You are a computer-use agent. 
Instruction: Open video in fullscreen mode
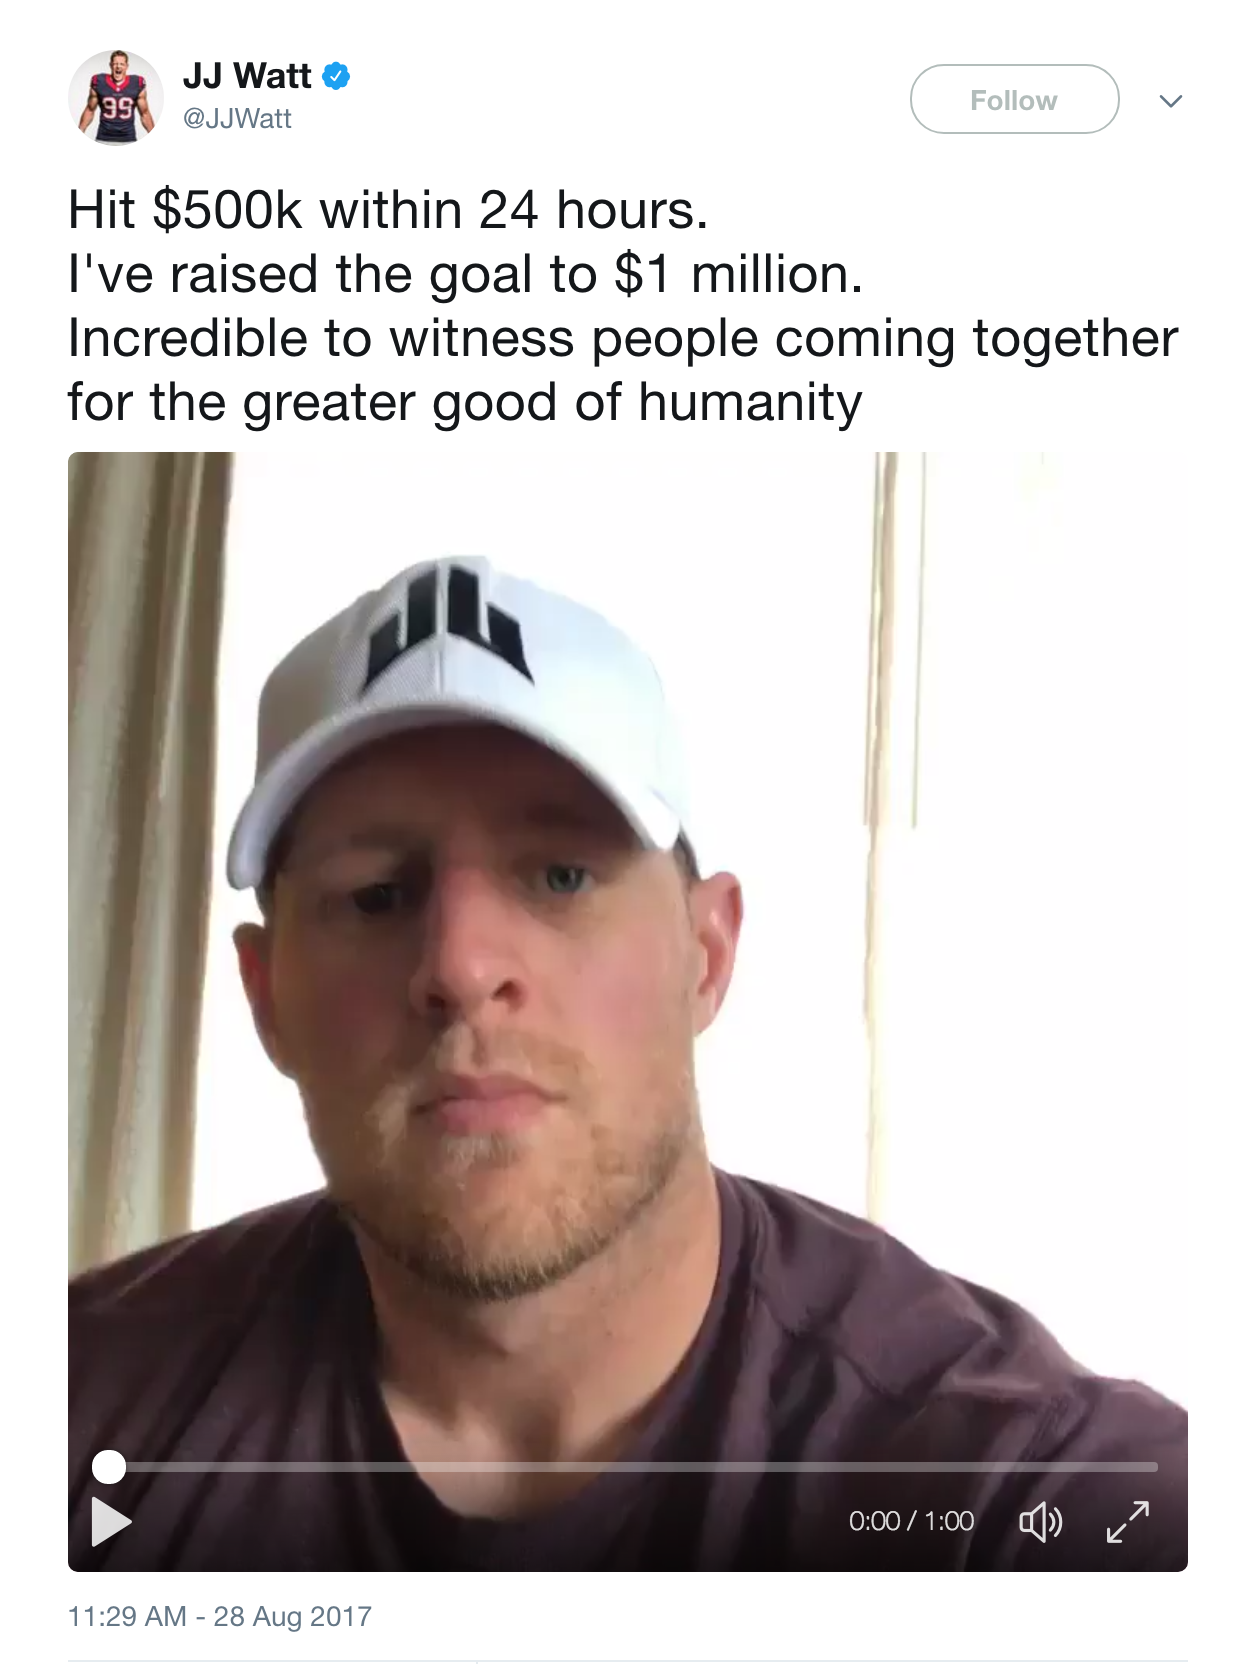coord(1128,1522)
